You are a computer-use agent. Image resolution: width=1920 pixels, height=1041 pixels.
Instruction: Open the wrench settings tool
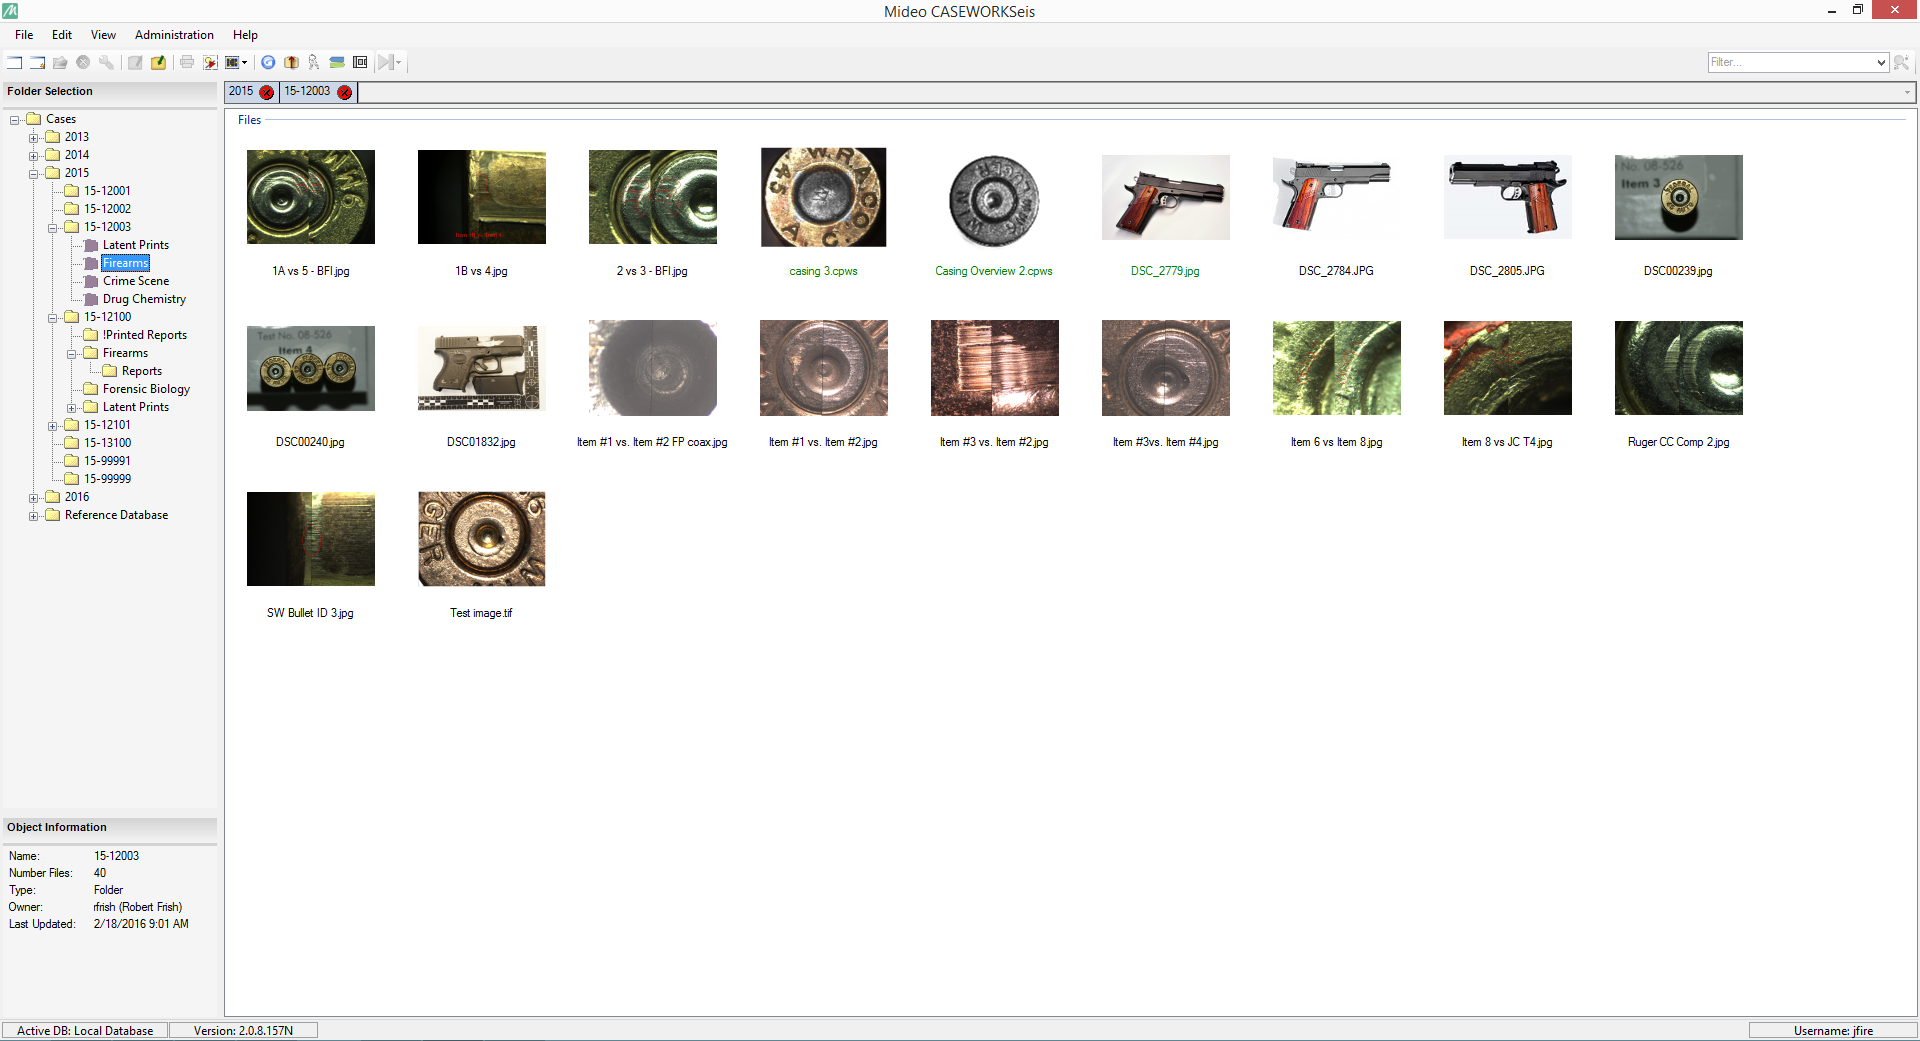coord(106,62)
